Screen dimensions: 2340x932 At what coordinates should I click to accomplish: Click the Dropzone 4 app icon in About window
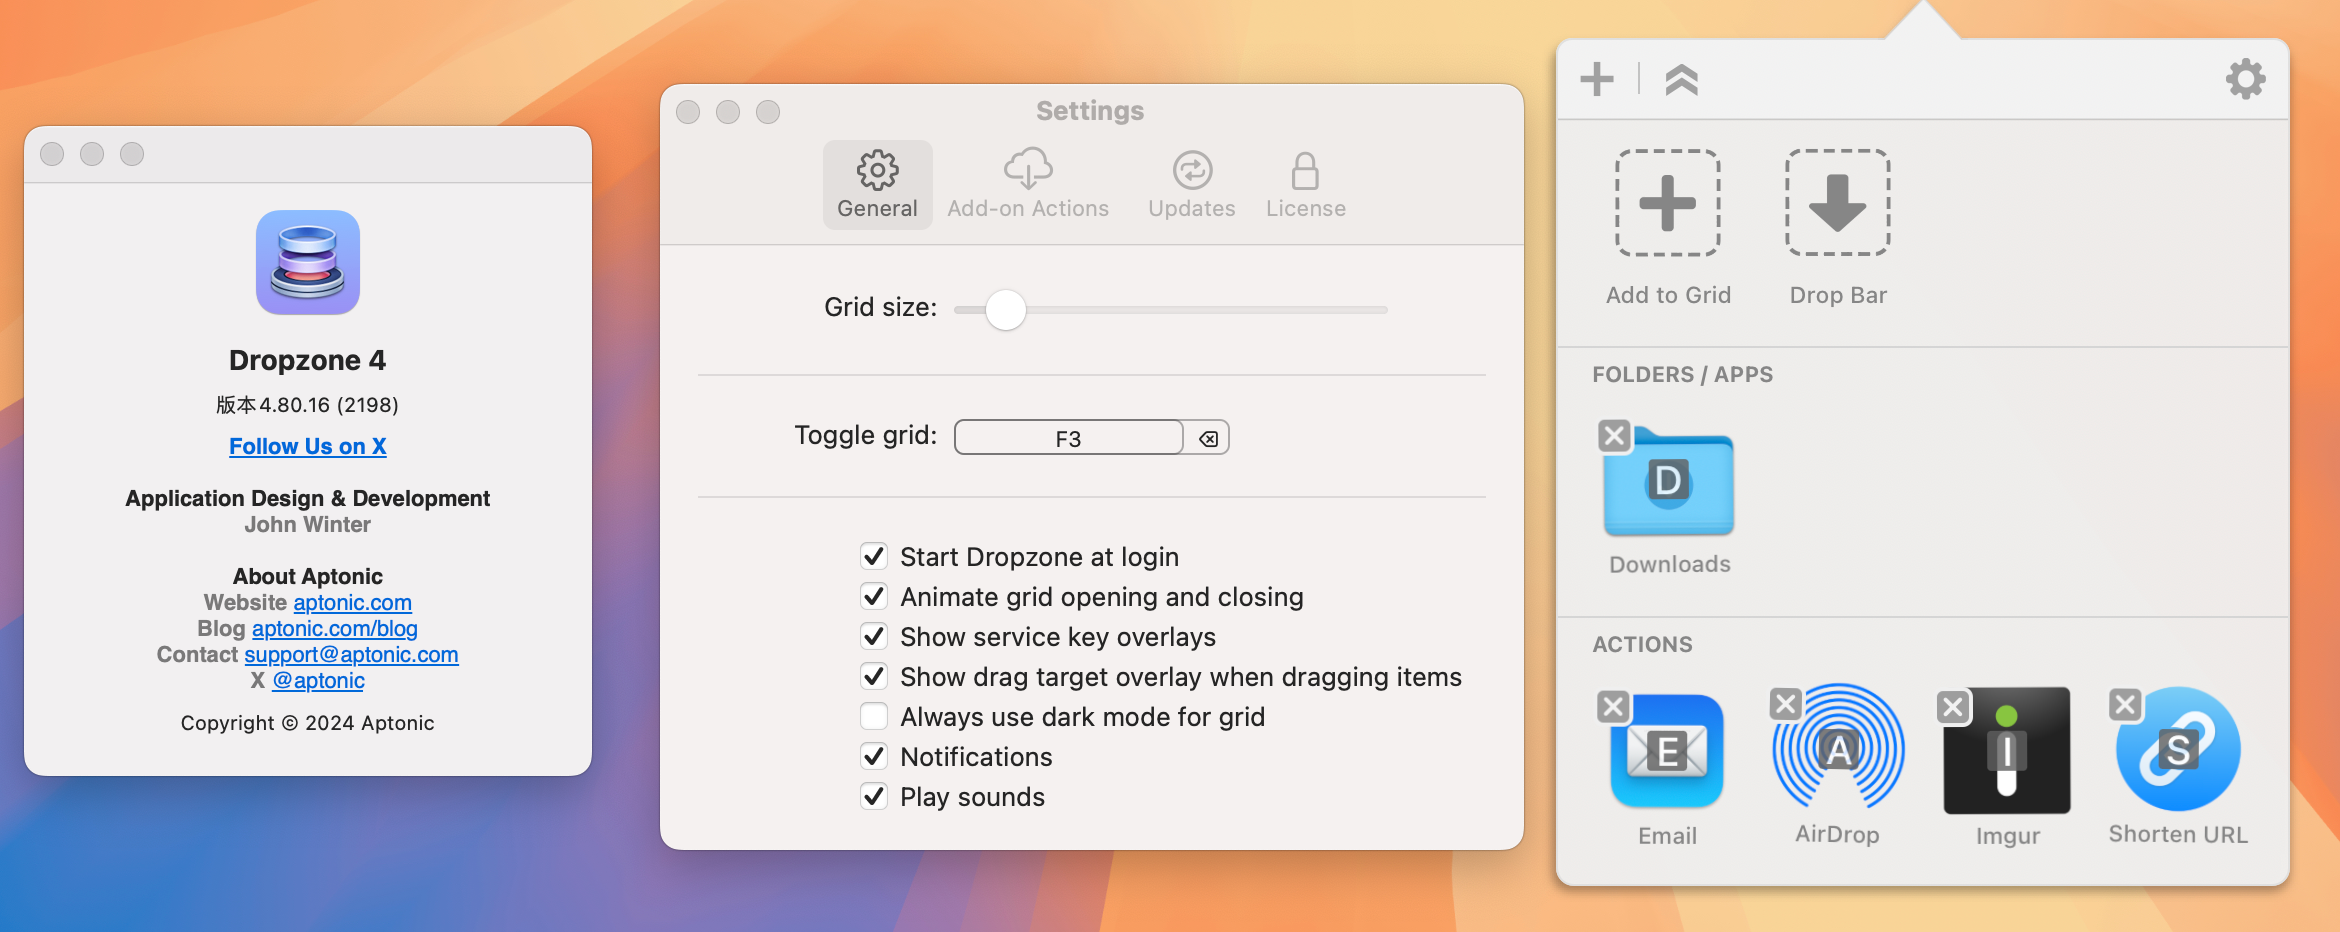(308, 262)
